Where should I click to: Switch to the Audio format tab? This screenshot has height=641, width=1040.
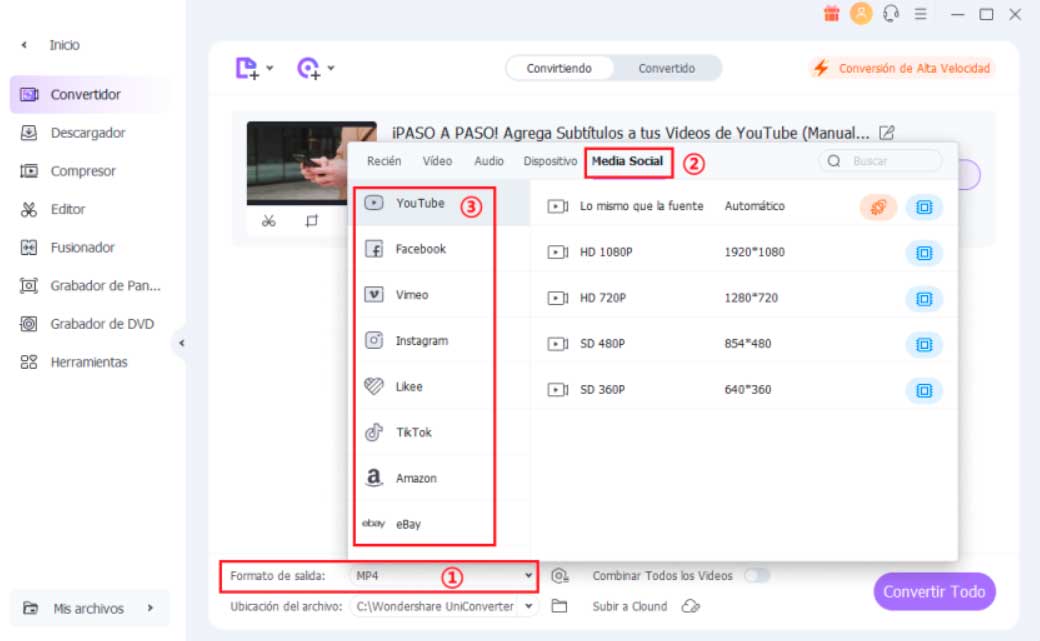point(489,161)
